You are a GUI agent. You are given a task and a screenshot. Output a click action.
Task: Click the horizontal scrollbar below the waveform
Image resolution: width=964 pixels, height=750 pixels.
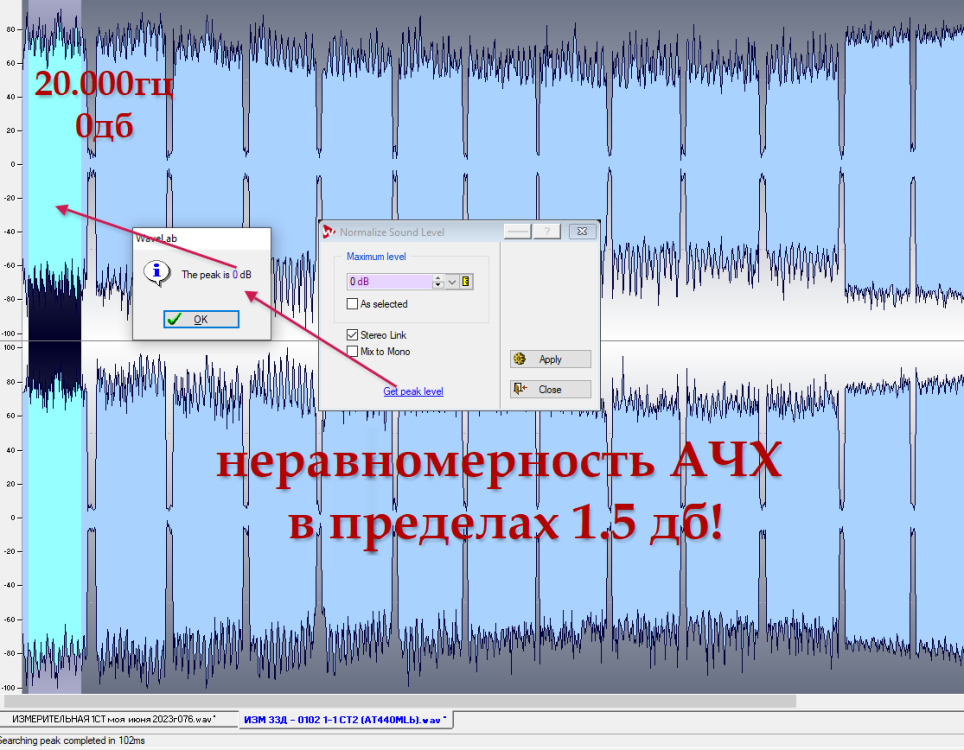tap(400, 701)
